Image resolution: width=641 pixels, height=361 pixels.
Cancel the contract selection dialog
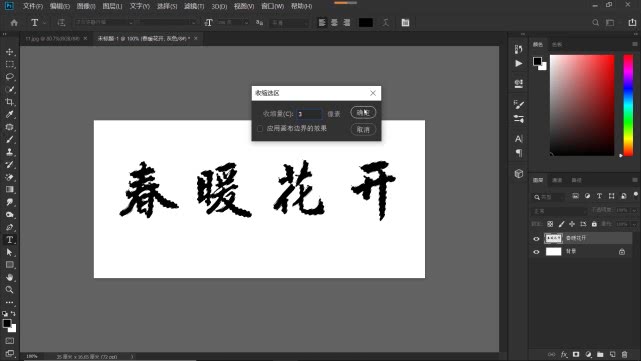click(363, 130)
